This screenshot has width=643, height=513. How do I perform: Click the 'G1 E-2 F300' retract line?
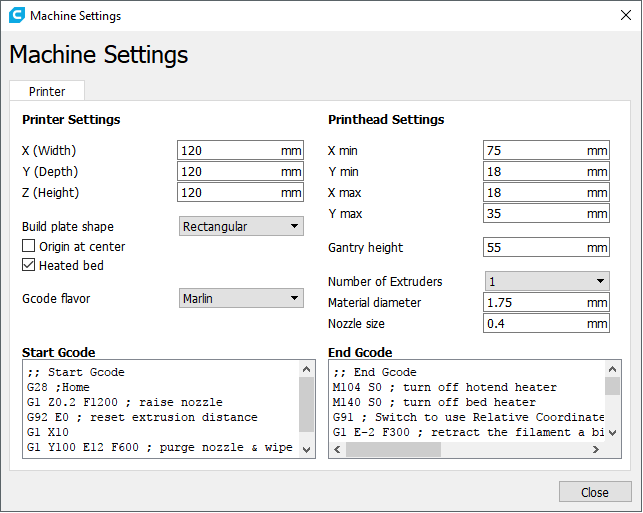point(468,432)
